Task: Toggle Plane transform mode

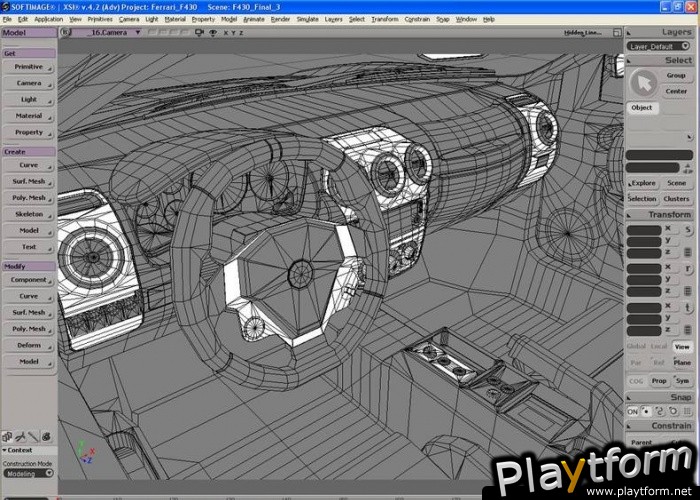Action: coord(682,362)
